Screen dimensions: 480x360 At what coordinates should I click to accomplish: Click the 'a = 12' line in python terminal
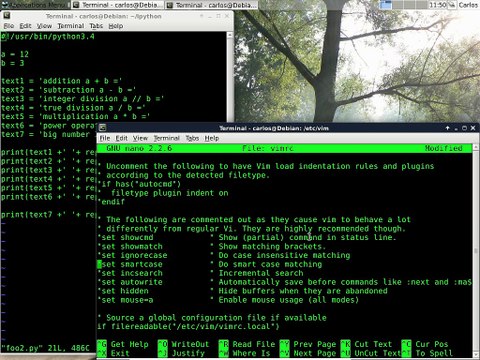pyautogui.click(x=15, y=54)
